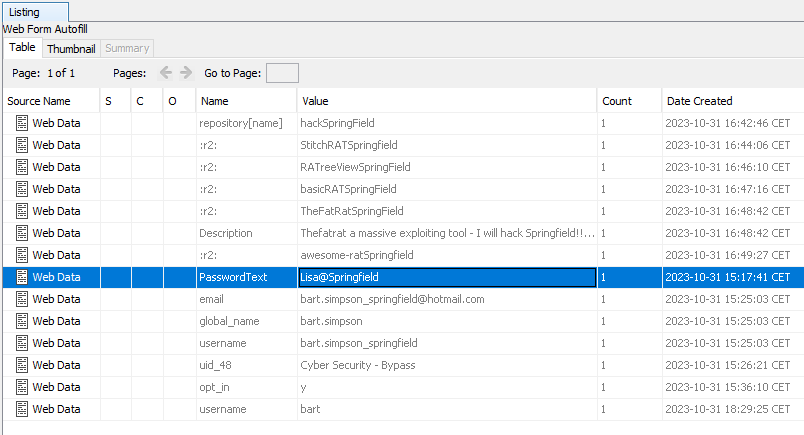Select the Description name cell
The height and width of the screenshot is (435, 804).
pos(226,233)
